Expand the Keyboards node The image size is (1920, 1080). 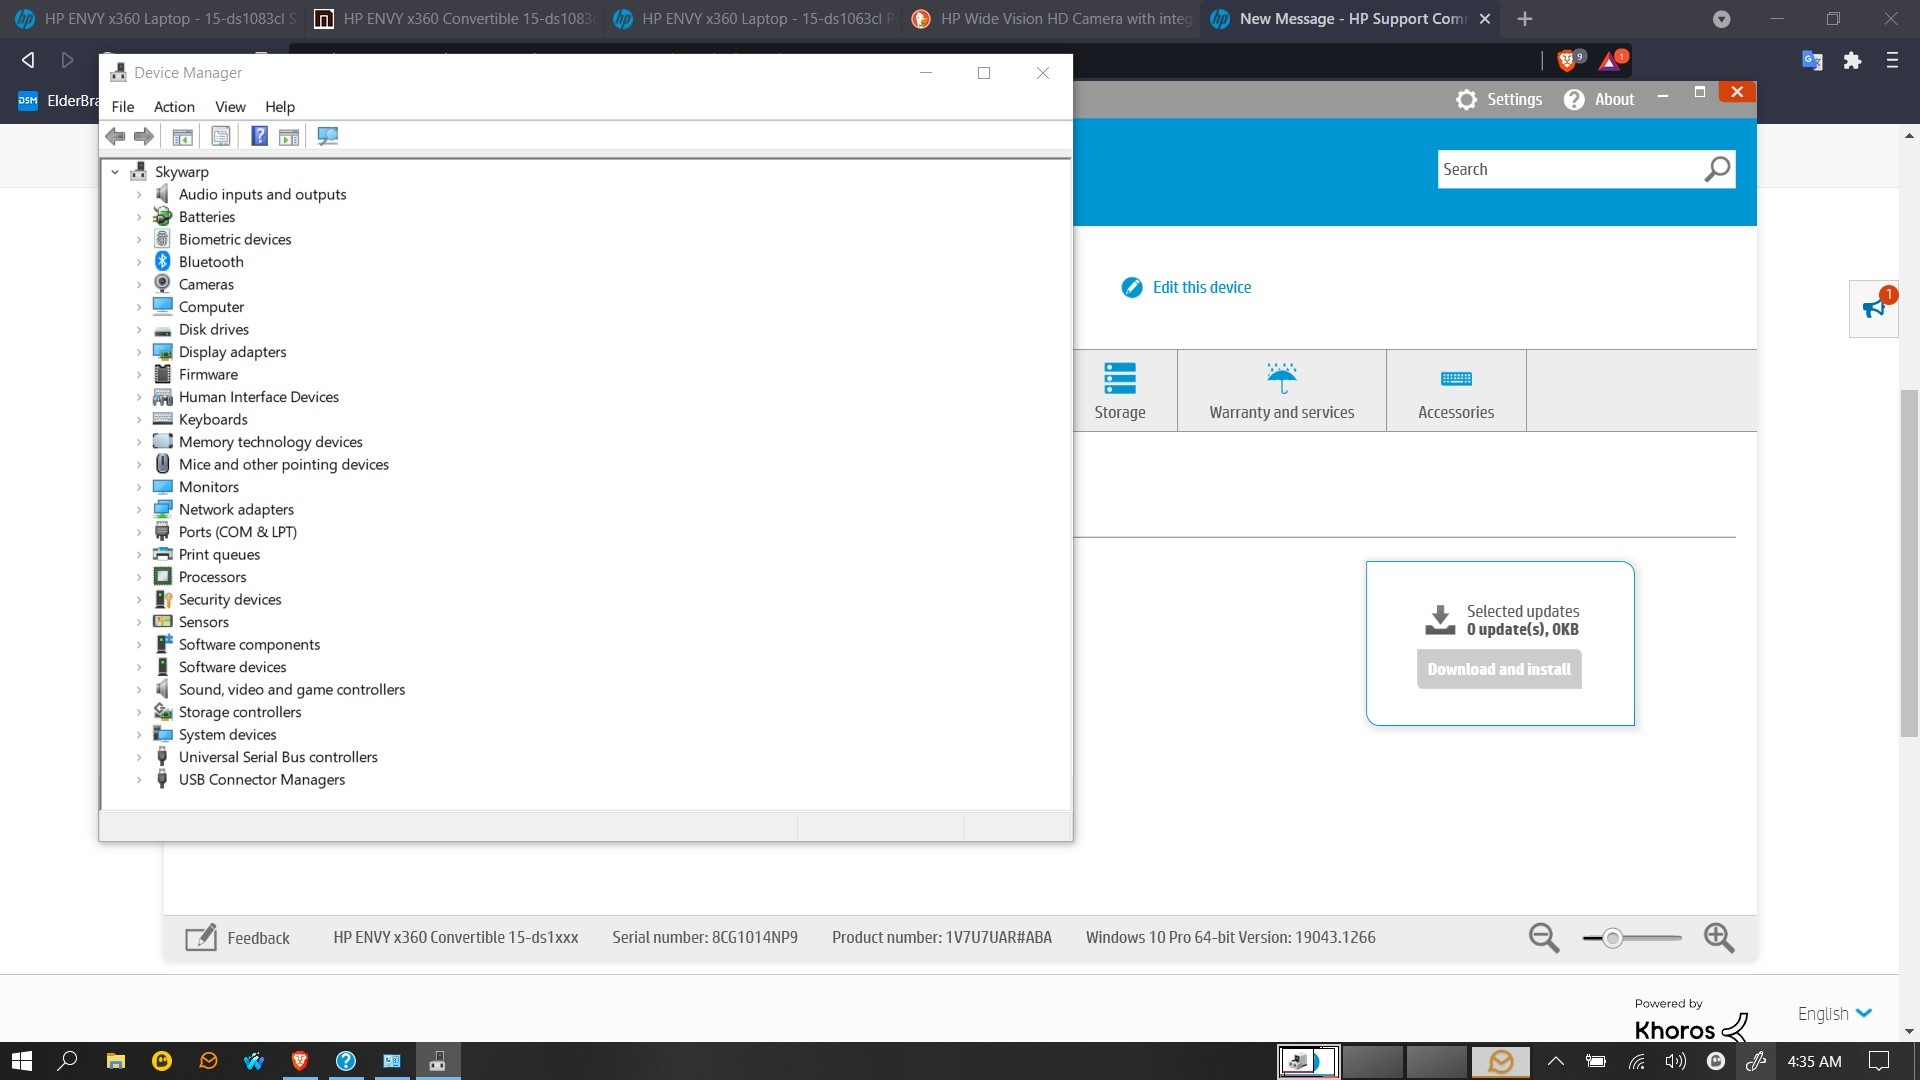click(139, 419)
